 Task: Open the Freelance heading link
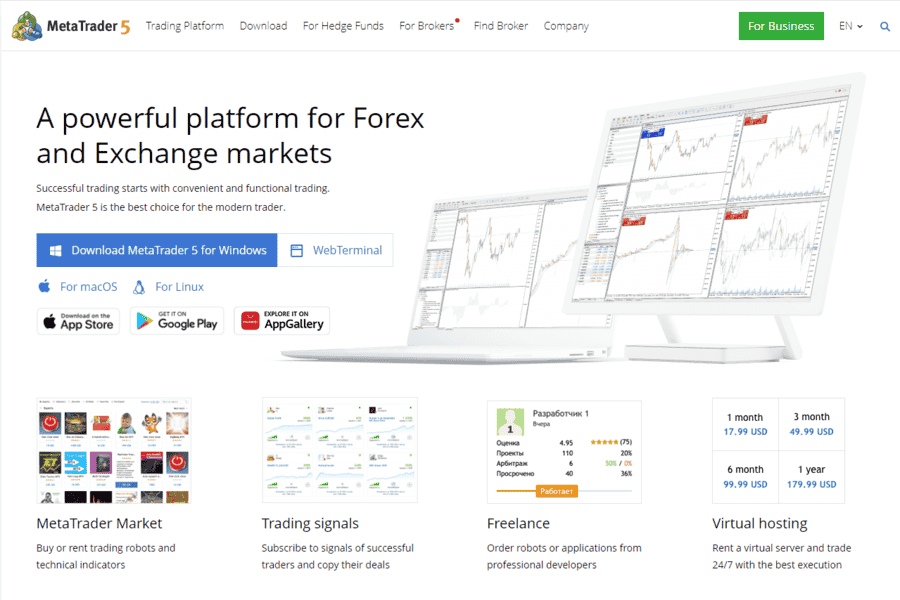click(x=518, y=523)
